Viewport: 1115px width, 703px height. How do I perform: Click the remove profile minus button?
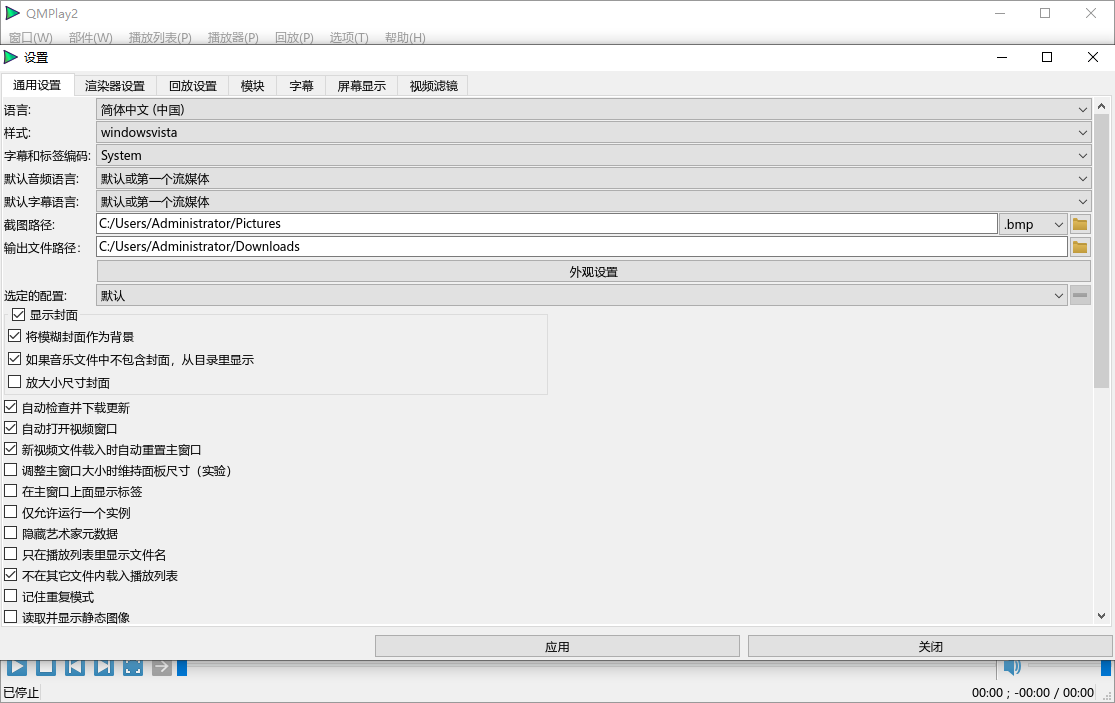[x=1080, y=295]
